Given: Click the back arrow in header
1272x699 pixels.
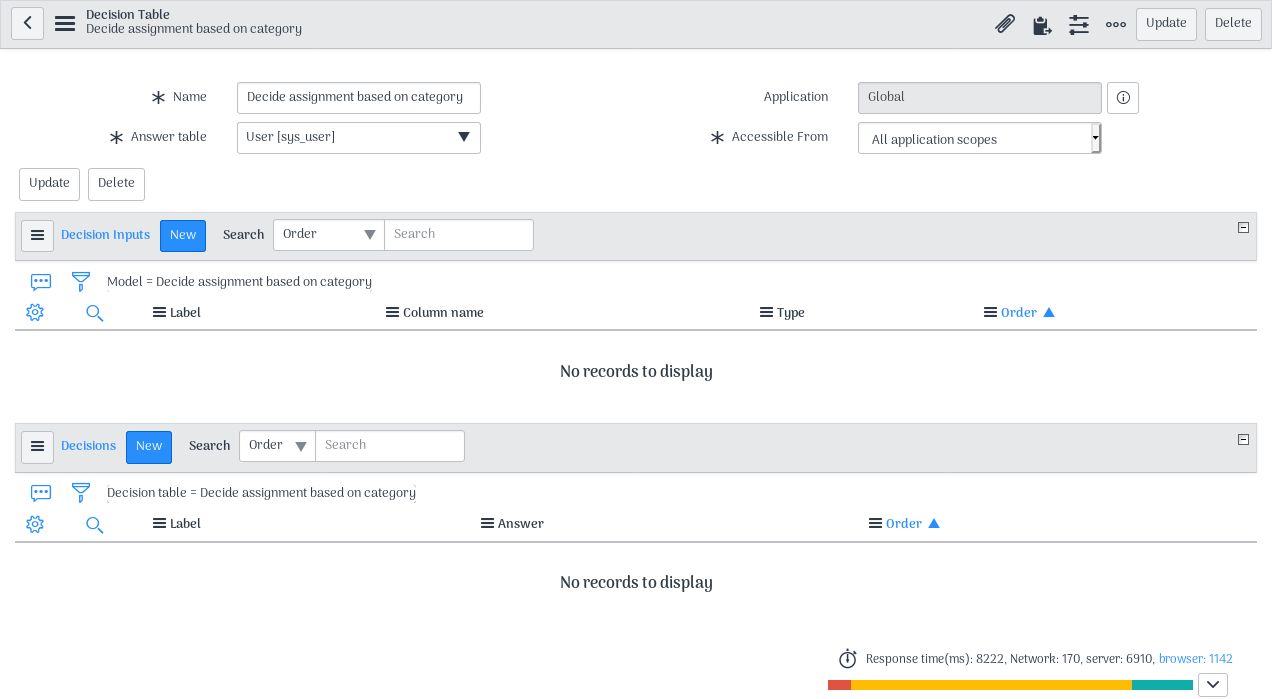Looking at the screenshot, I should (27, 23).
